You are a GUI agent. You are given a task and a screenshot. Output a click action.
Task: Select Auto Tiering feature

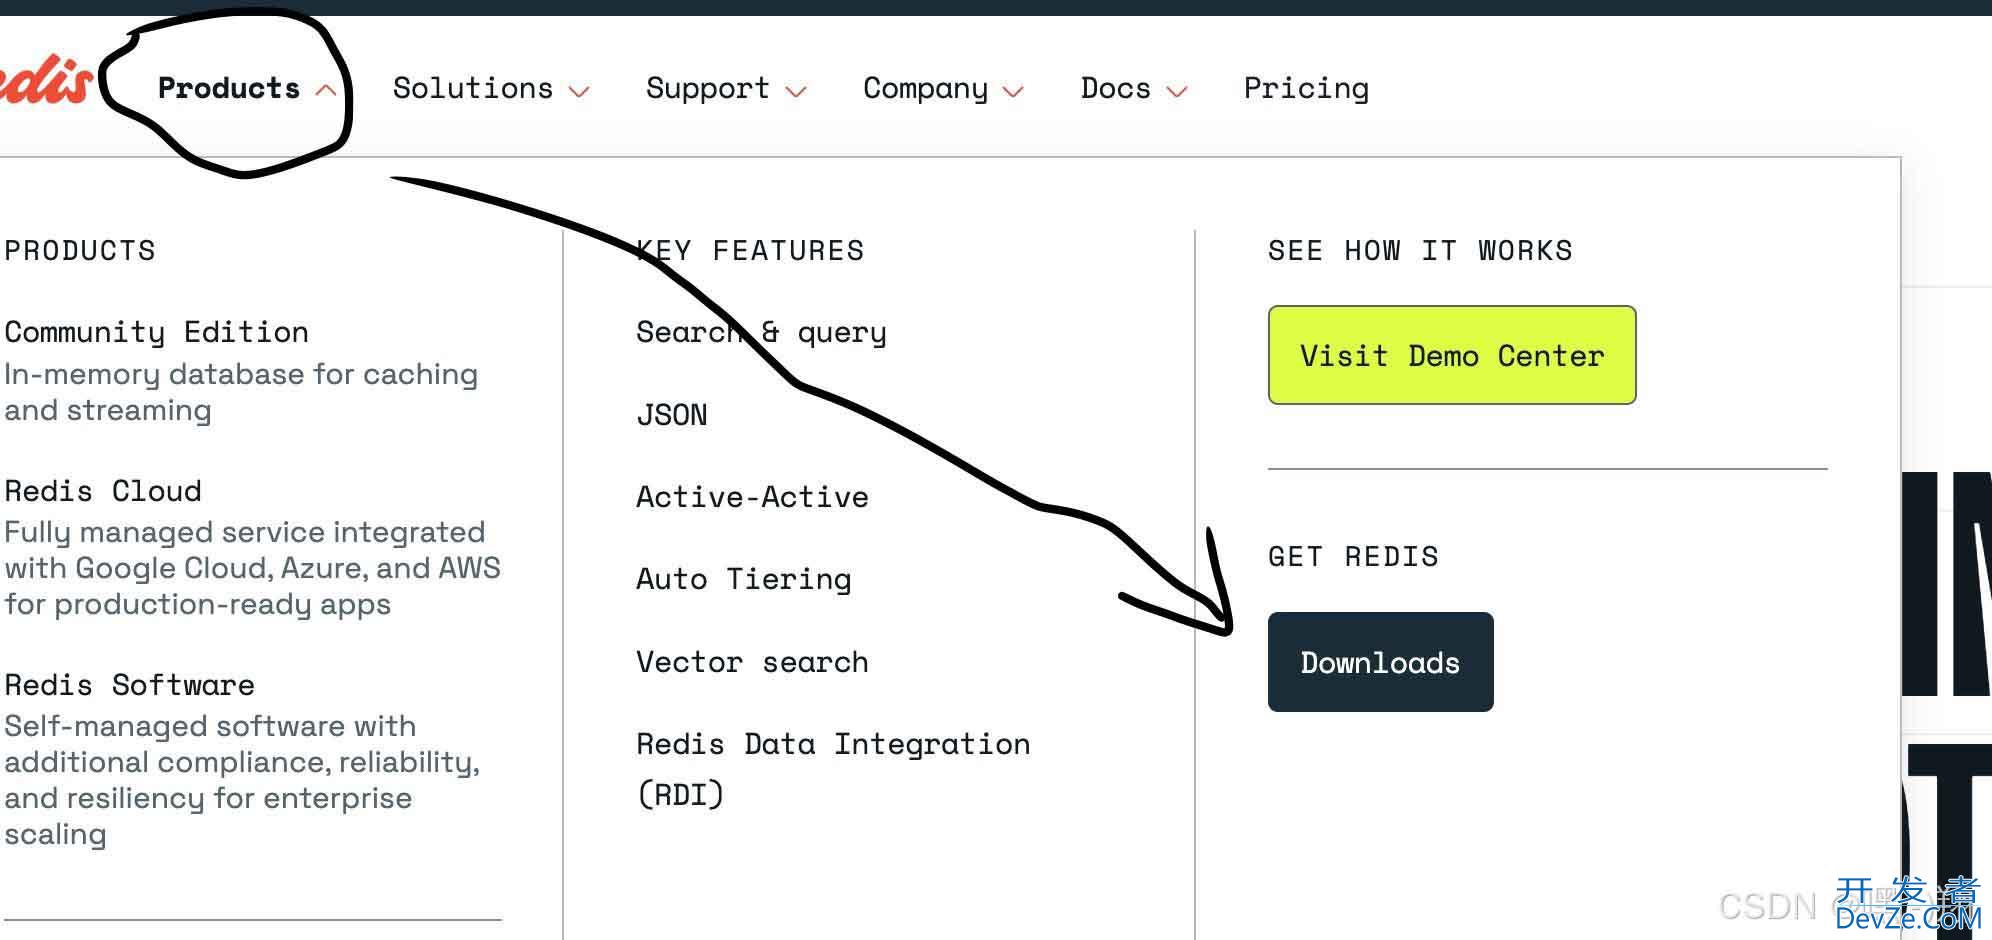click(x=744, y=579)
